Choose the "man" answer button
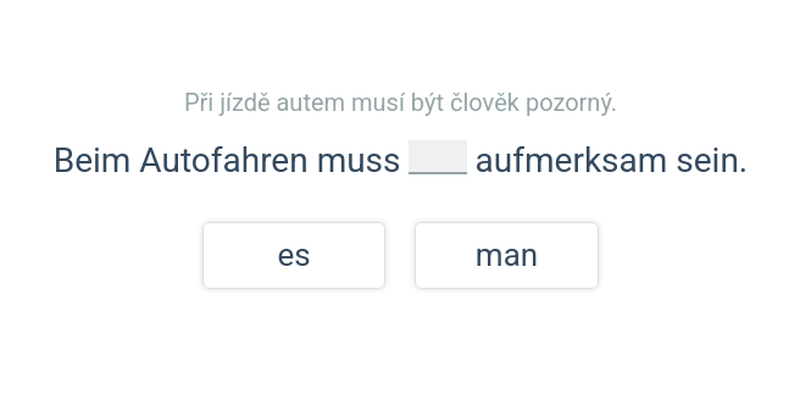 506,256
